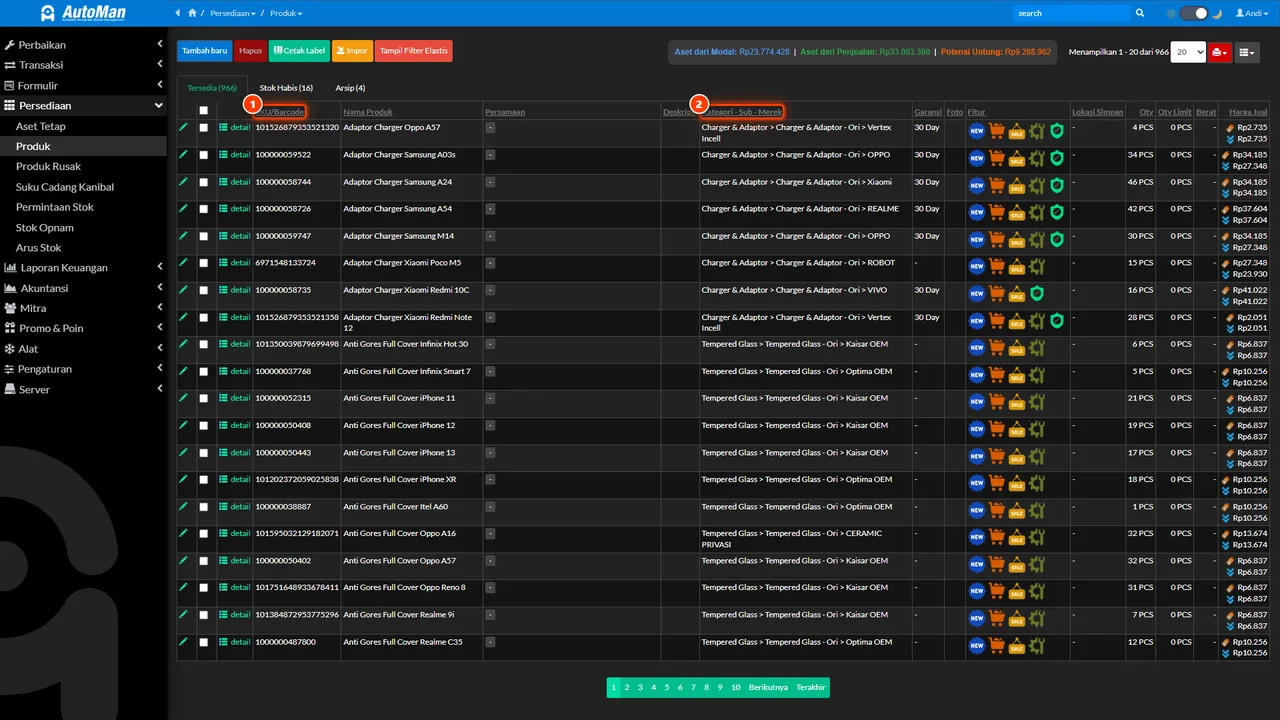Click the Persamaan minus button for Anti Gores Full Cover iPhone 13

[x=490, y=453]
